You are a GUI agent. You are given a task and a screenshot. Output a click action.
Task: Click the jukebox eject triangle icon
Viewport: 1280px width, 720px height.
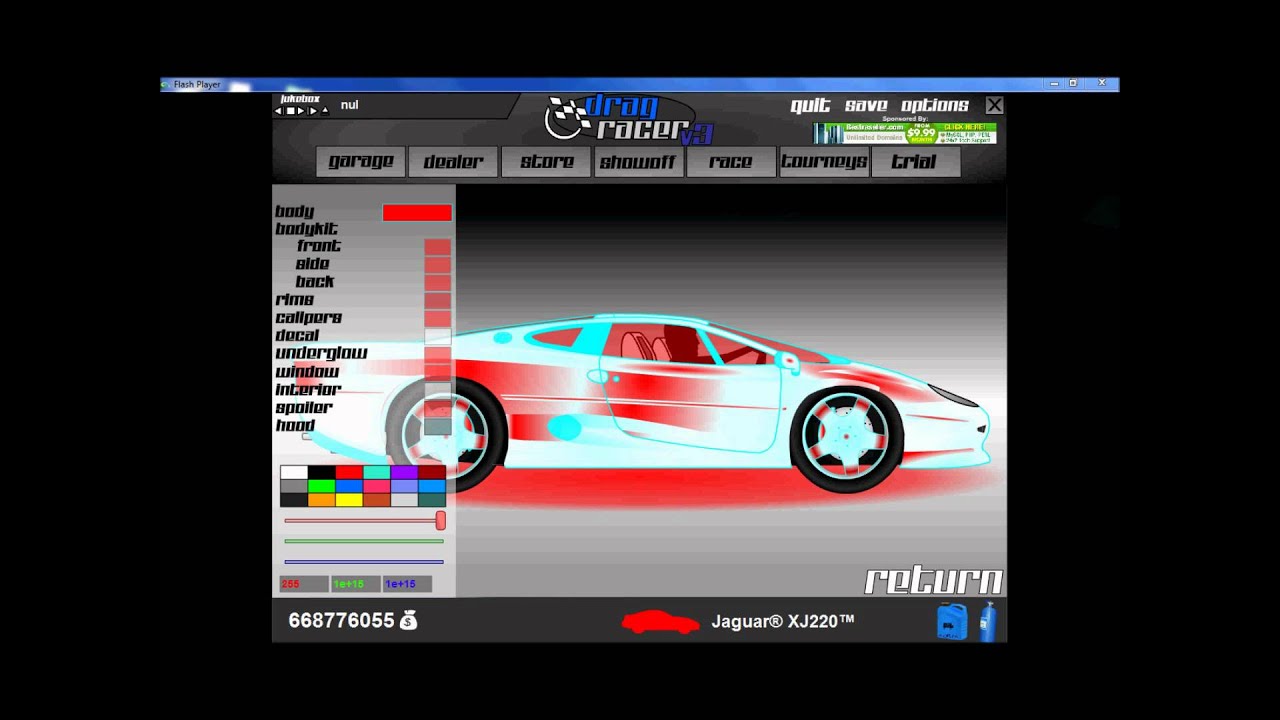324,111
